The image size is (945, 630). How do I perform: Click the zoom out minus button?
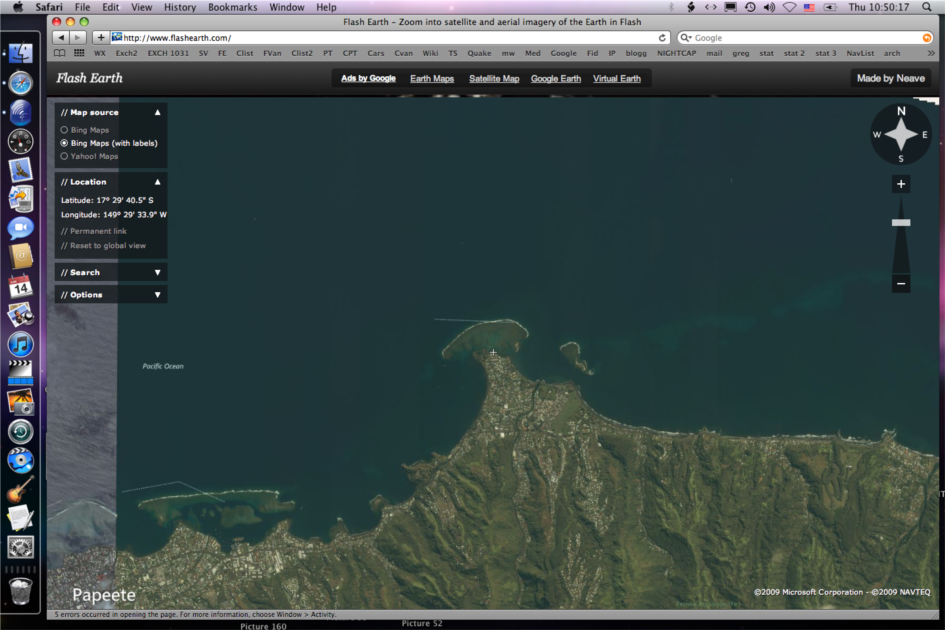click(901, 284)
